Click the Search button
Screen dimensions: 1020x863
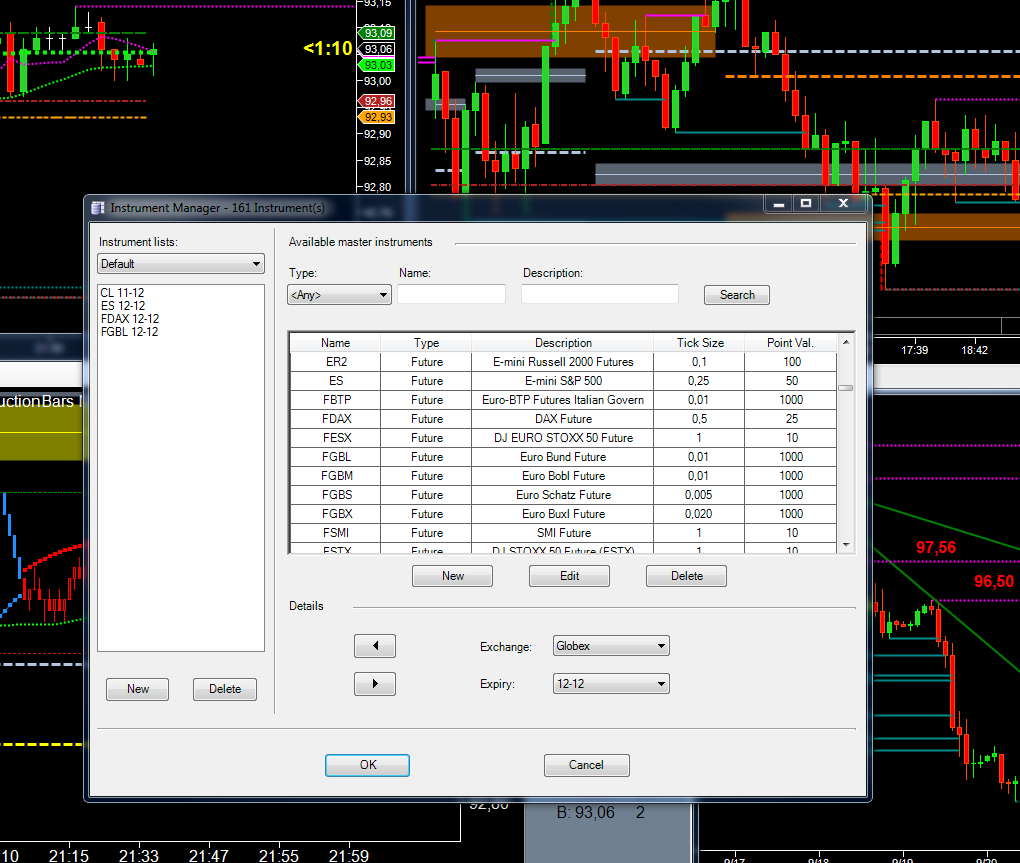point(737,295)
